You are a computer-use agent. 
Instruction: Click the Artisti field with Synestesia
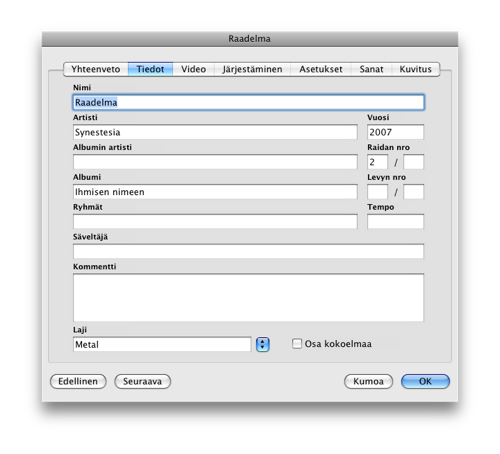click(x=215, y=132)
